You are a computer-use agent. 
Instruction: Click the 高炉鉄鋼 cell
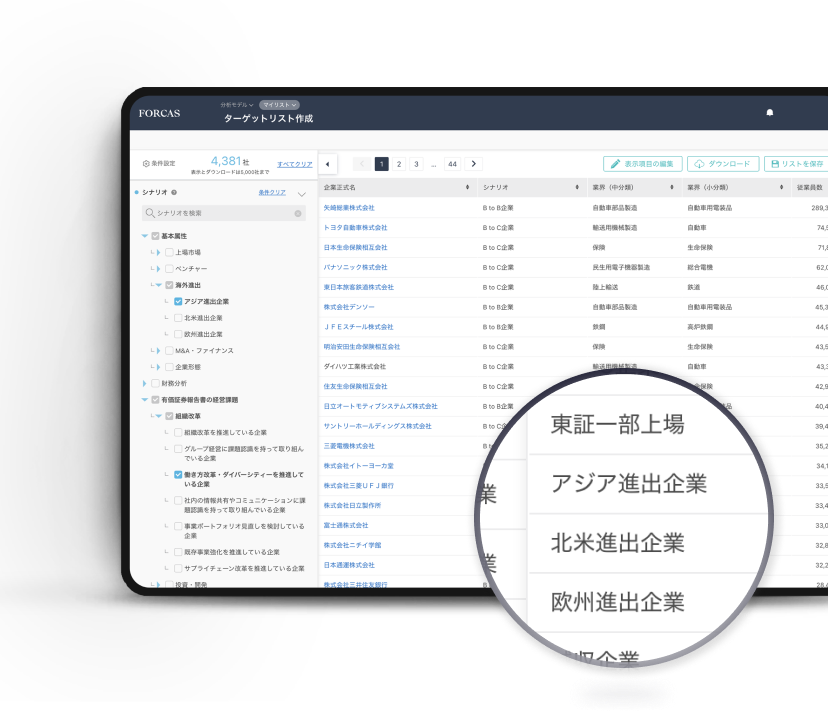click(x=700, y=327)
